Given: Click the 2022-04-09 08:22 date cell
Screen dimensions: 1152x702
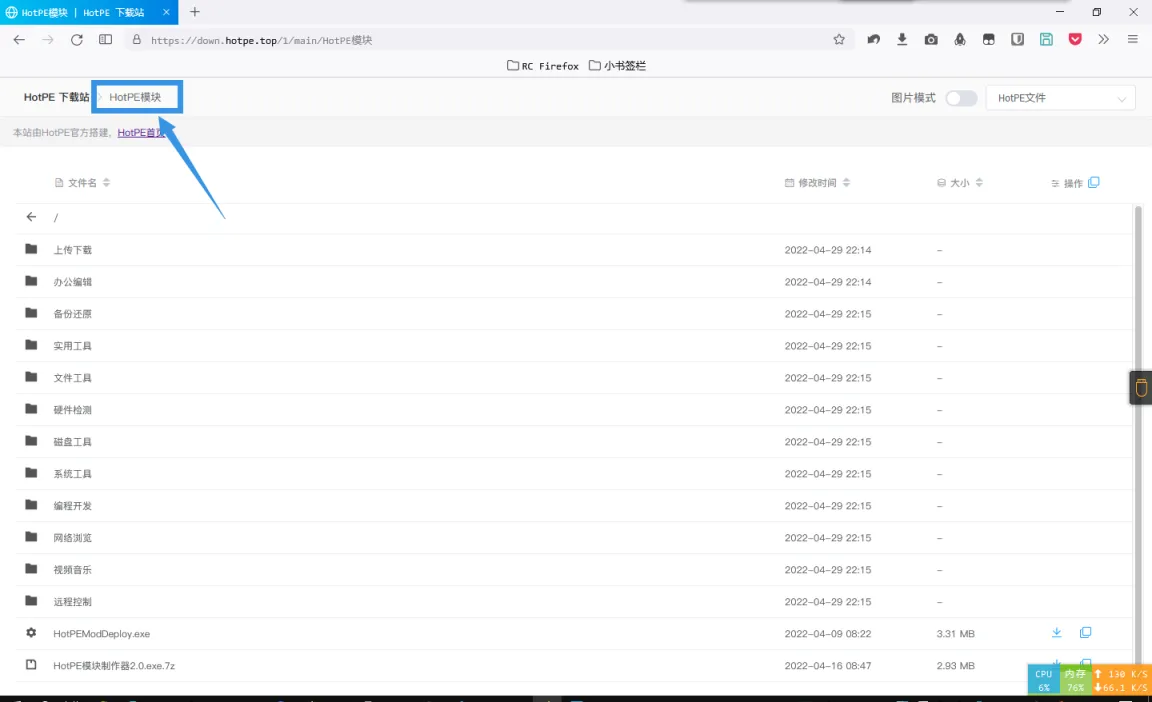Looking at the screenshot, I should tap(827, 634).
